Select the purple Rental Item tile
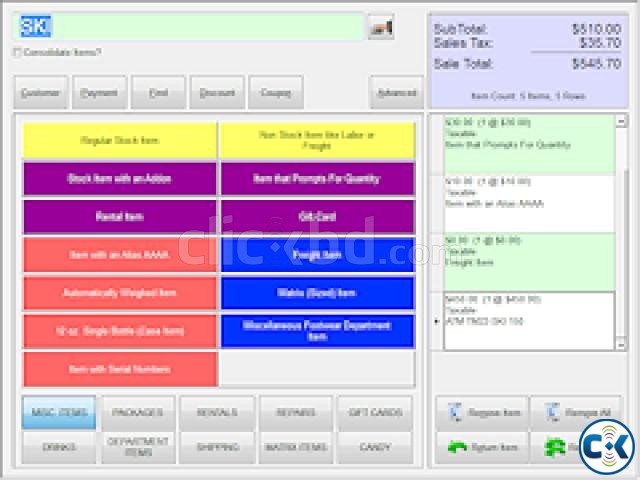 120,216
